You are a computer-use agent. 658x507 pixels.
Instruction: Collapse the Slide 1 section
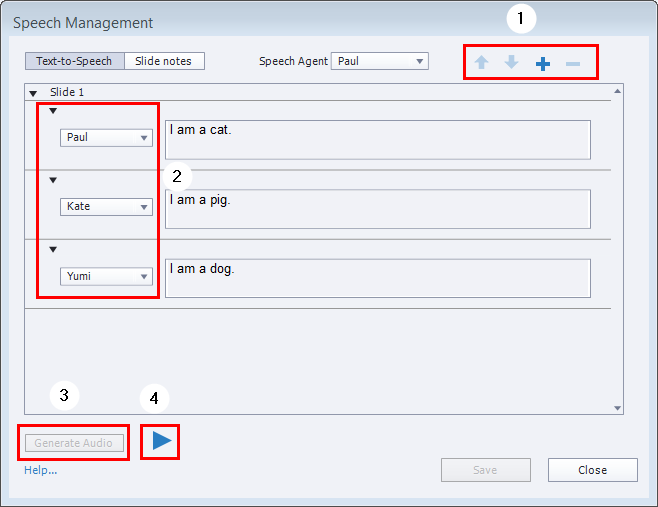click(33, 93)
